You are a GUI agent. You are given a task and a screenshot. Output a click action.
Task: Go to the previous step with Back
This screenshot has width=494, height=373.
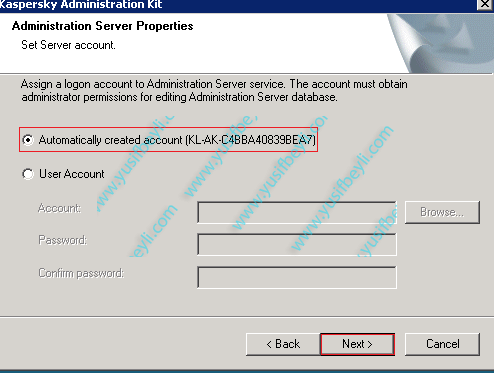pos(283,344)
